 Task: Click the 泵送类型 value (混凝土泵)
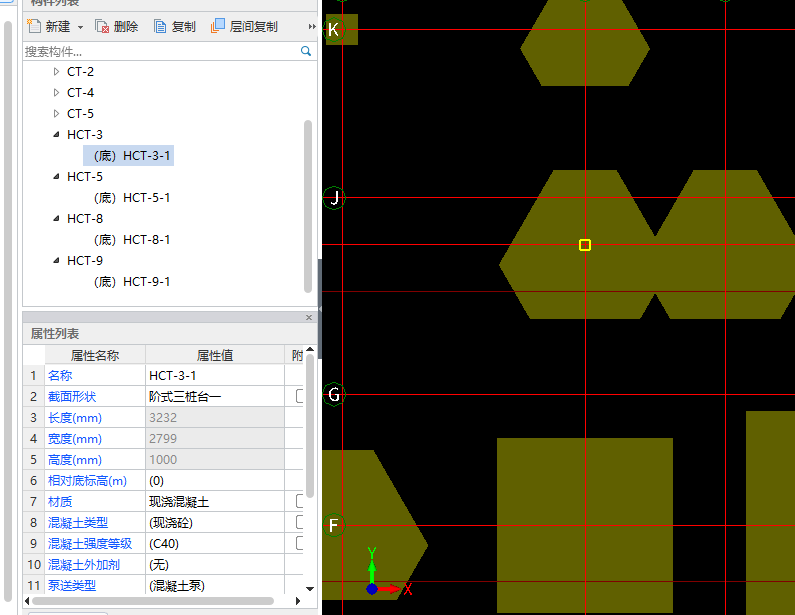pyautogui.click(x=215, y=586)
